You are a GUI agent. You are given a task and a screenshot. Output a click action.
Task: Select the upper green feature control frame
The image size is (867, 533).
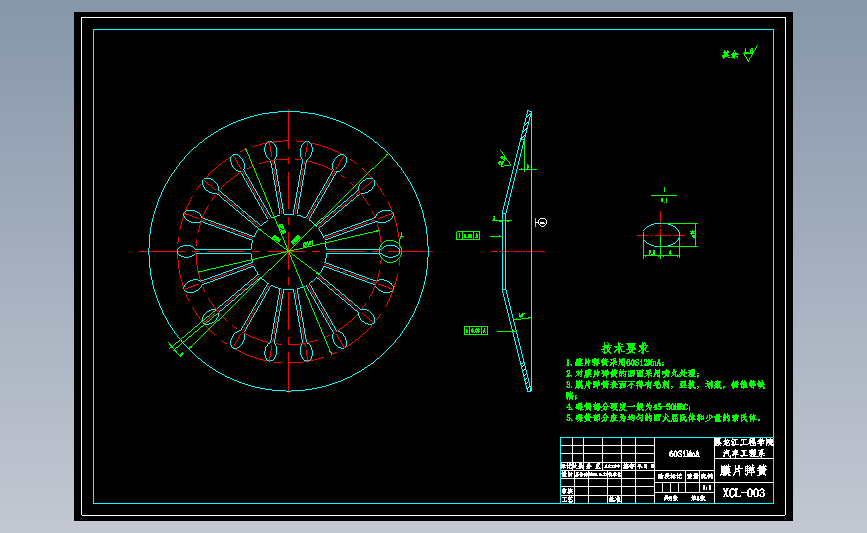click(x=468, y=236)
